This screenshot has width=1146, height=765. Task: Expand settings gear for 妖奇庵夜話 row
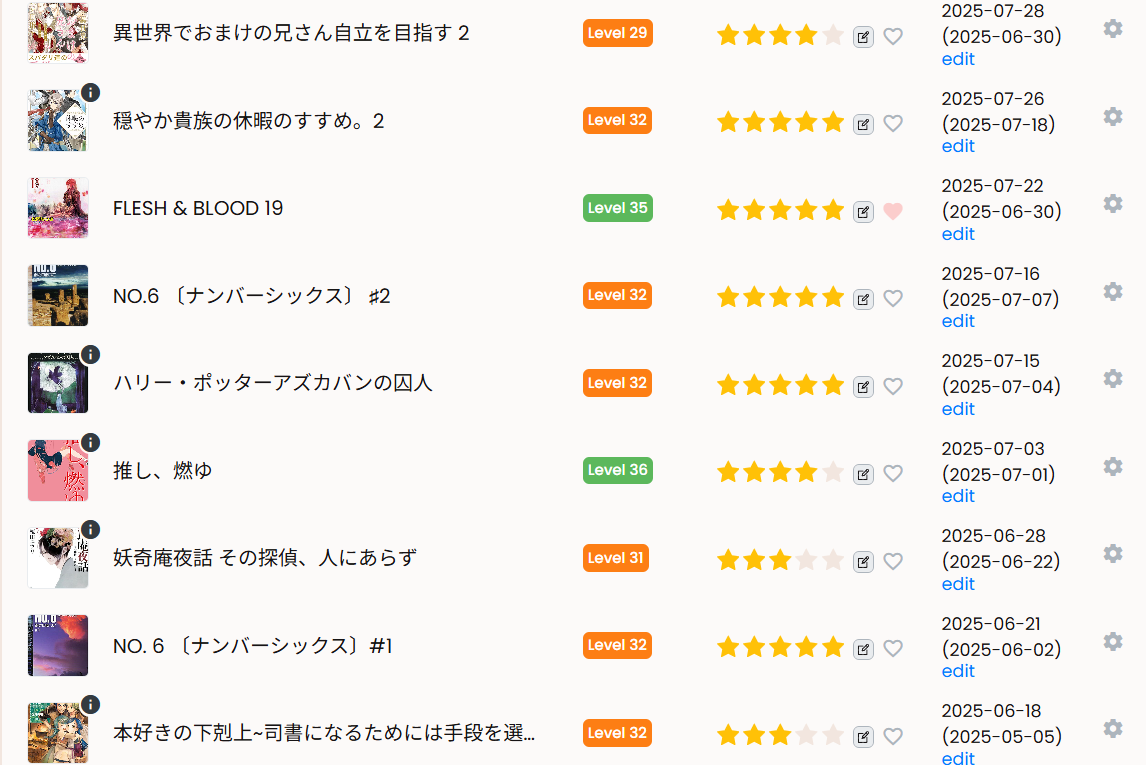(x=1112, y=554)
